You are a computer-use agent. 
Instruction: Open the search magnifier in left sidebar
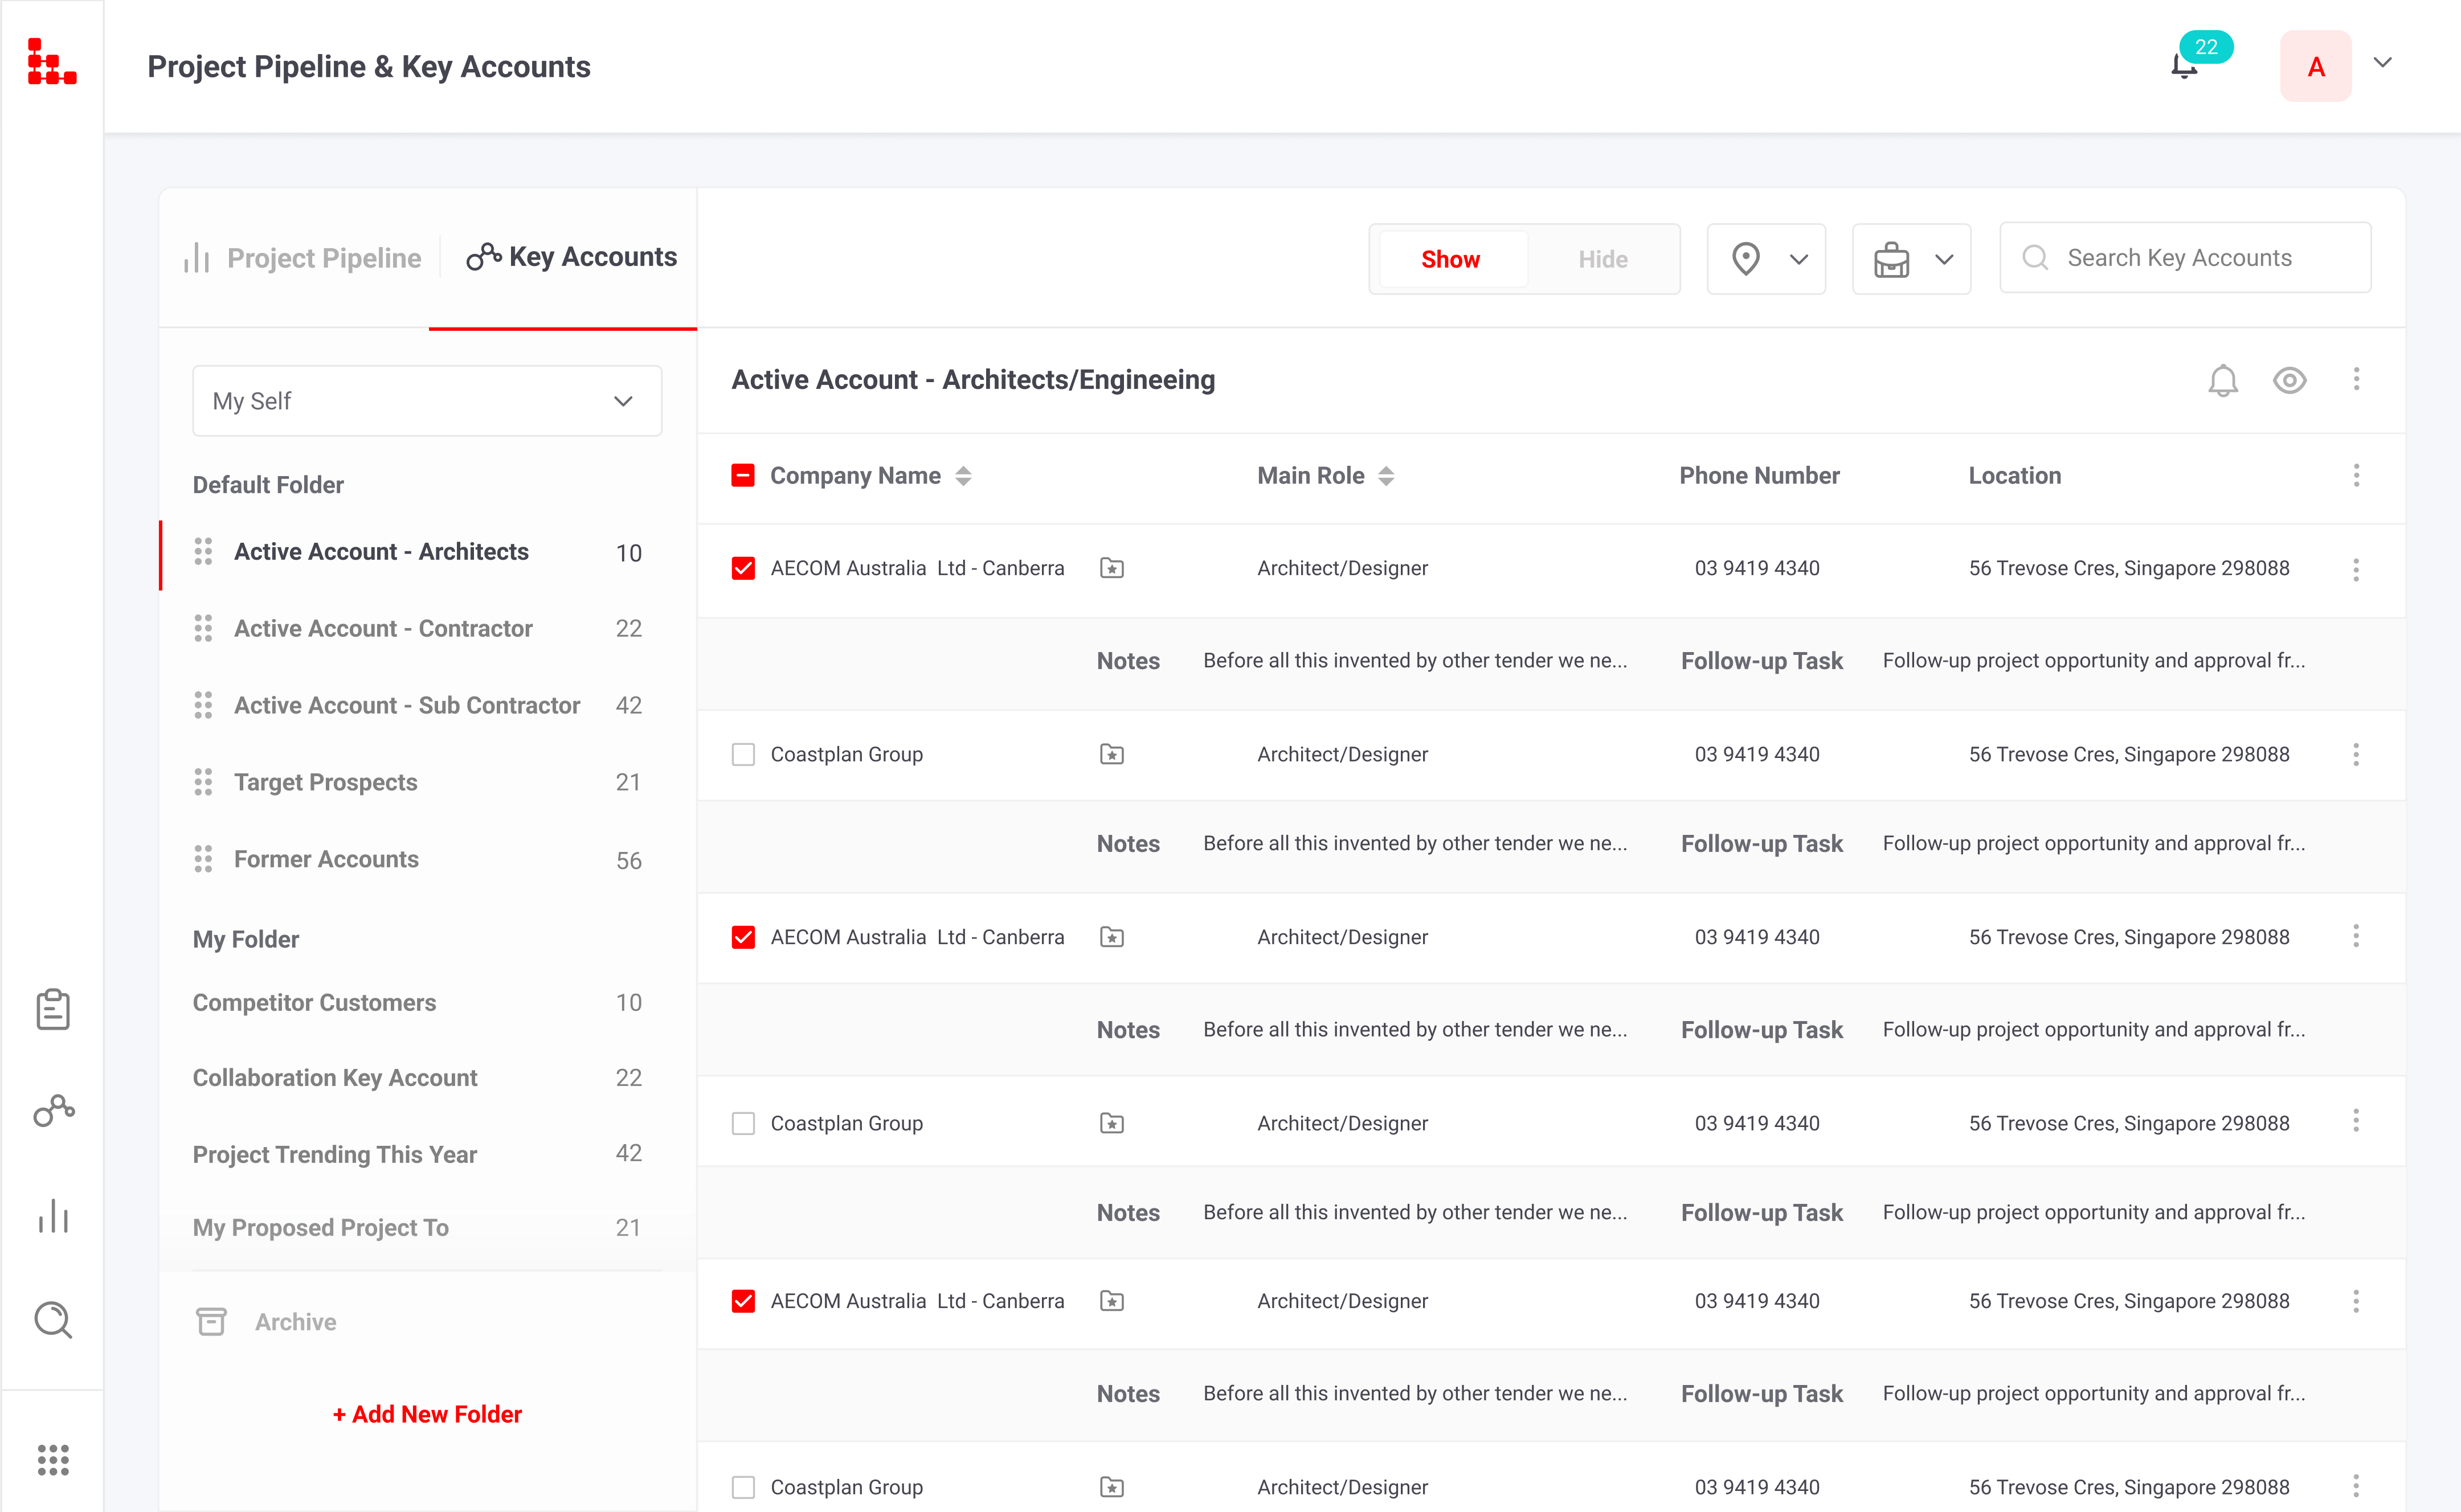[x=53, y=1320]
